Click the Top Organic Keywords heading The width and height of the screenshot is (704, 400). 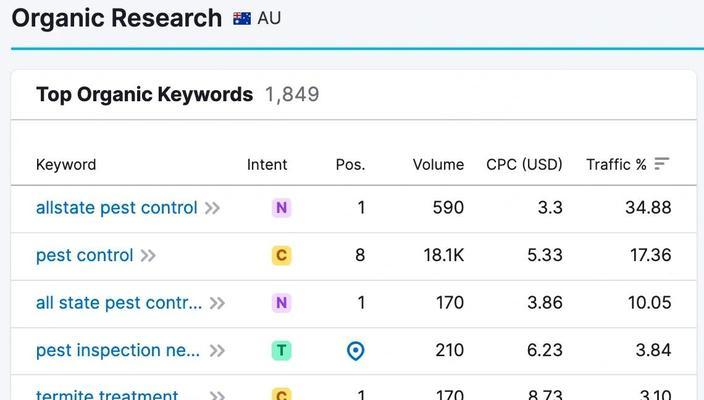click(144, 94)
